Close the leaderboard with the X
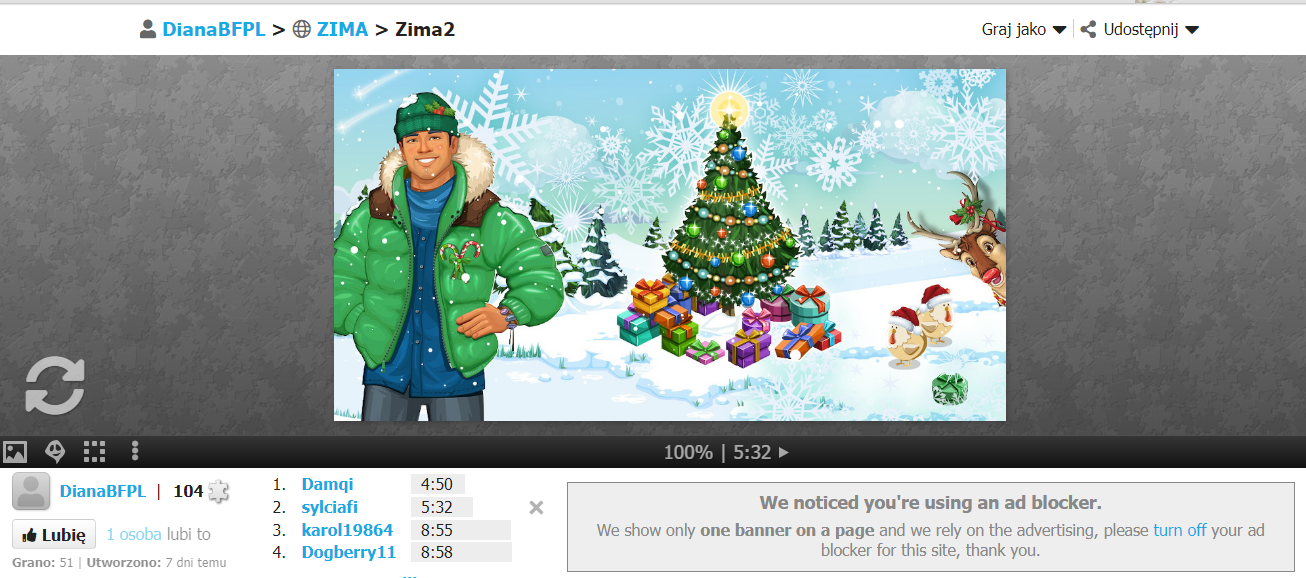 tap(536, 507)
